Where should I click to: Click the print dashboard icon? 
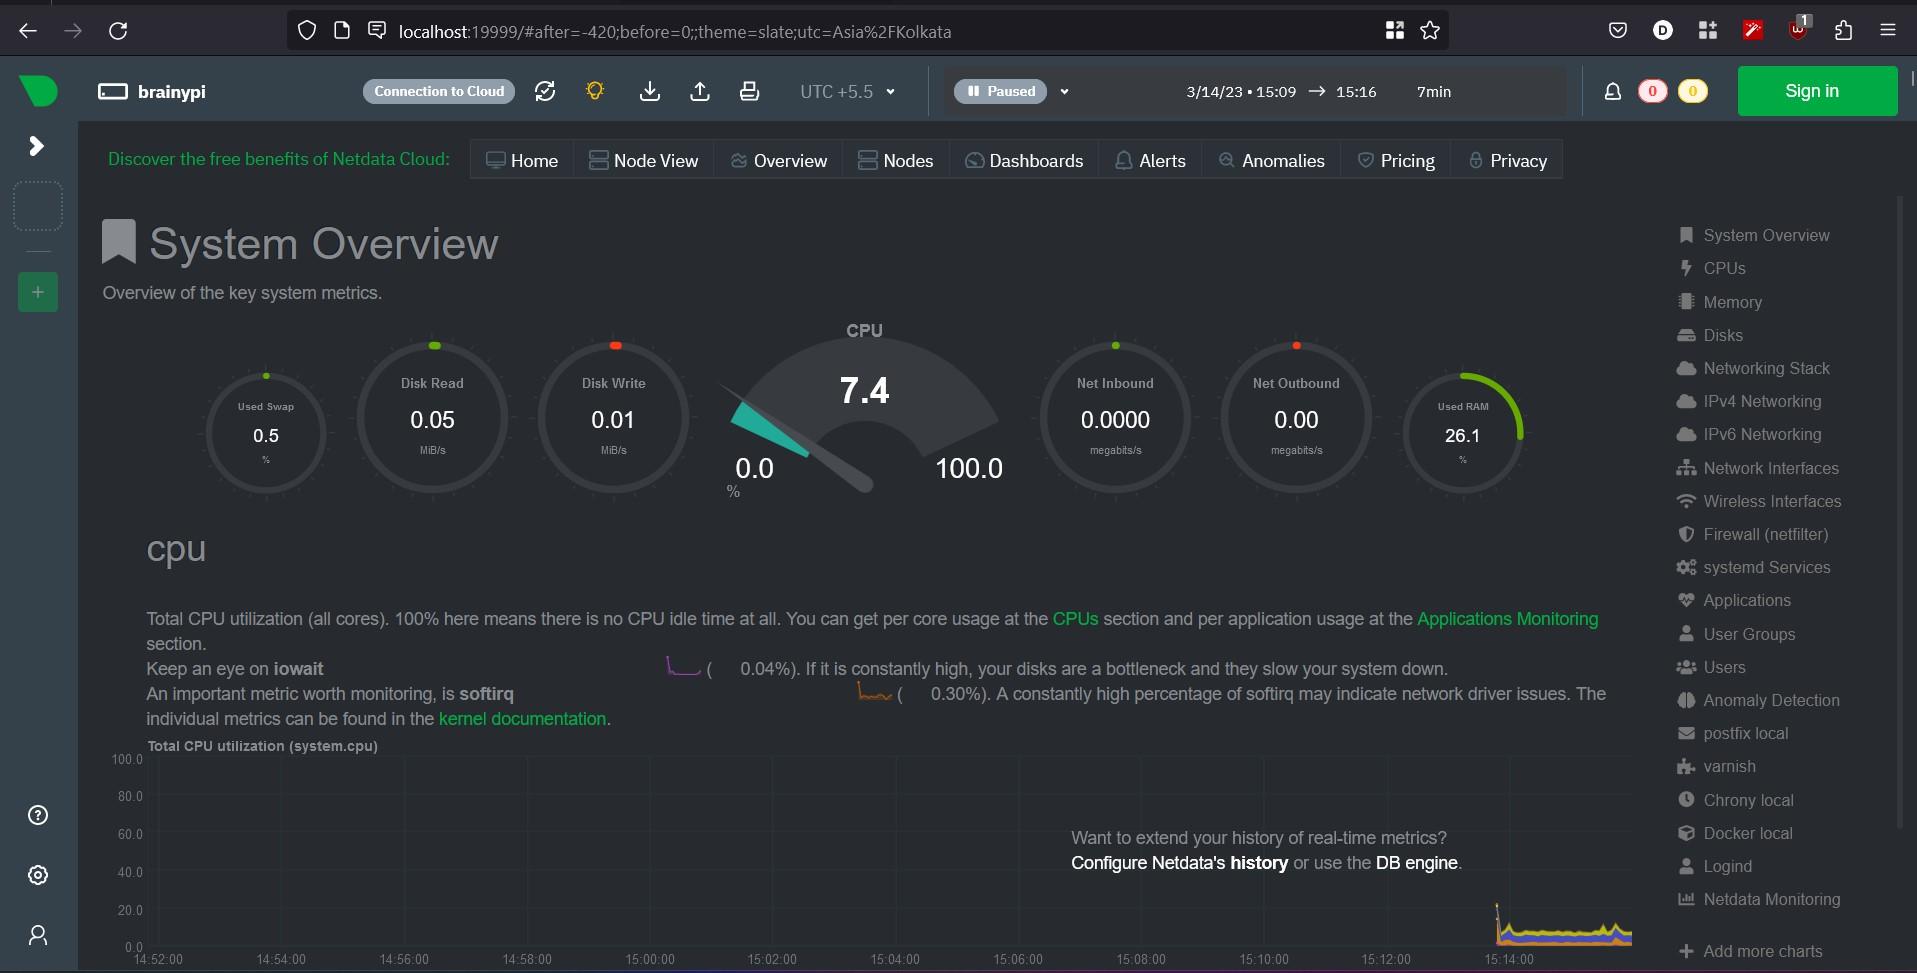coord(749,91)
